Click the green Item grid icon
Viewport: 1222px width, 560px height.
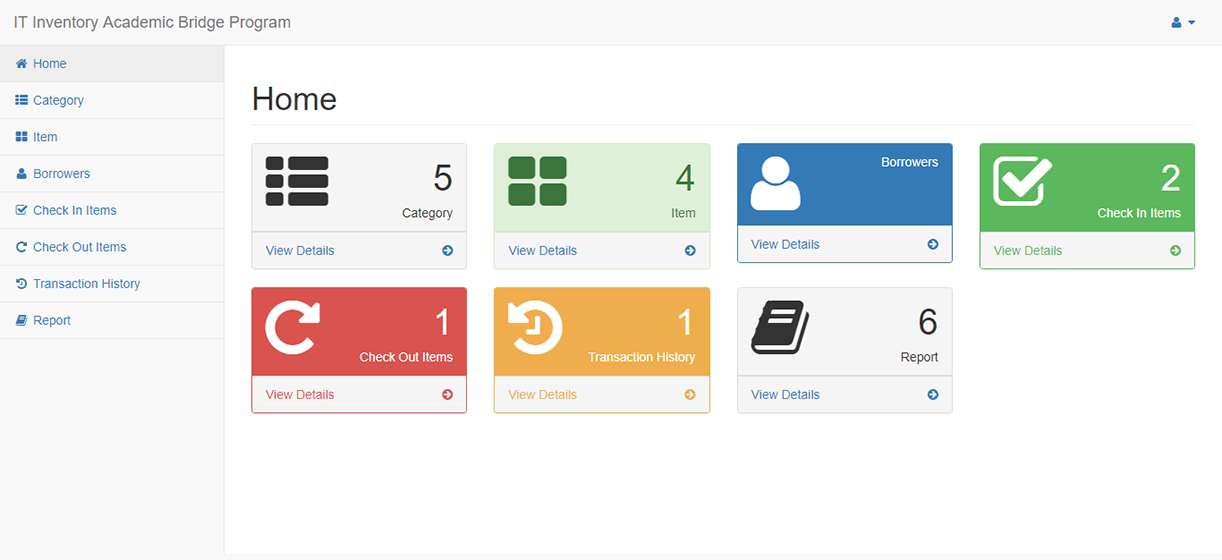537,182
